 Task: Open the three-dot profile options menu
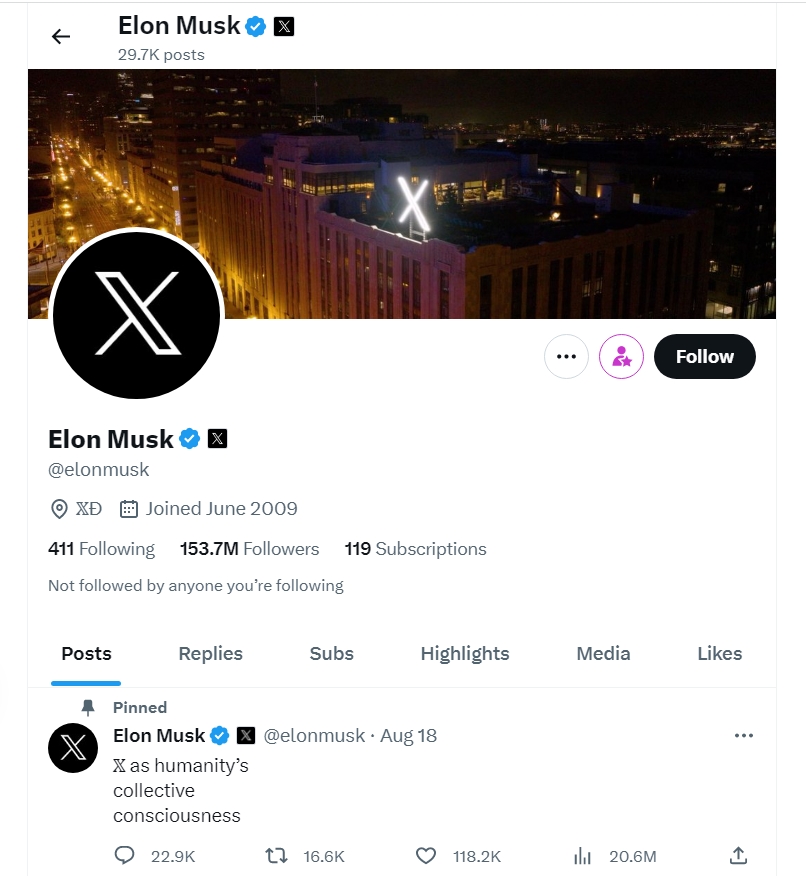click(566, 357)
